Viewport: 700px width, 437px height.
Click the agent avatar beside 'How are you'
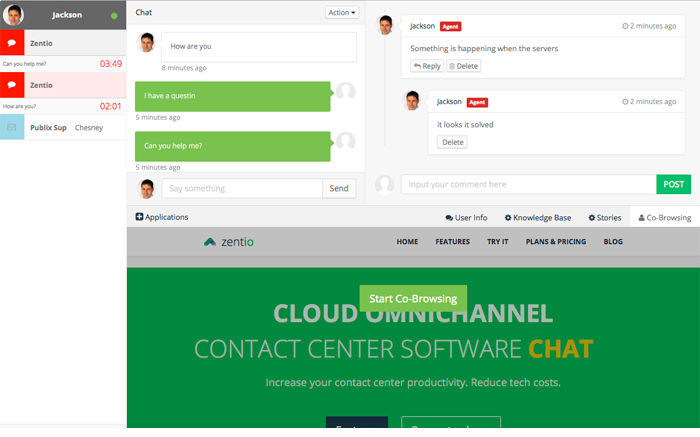point(146,42)
